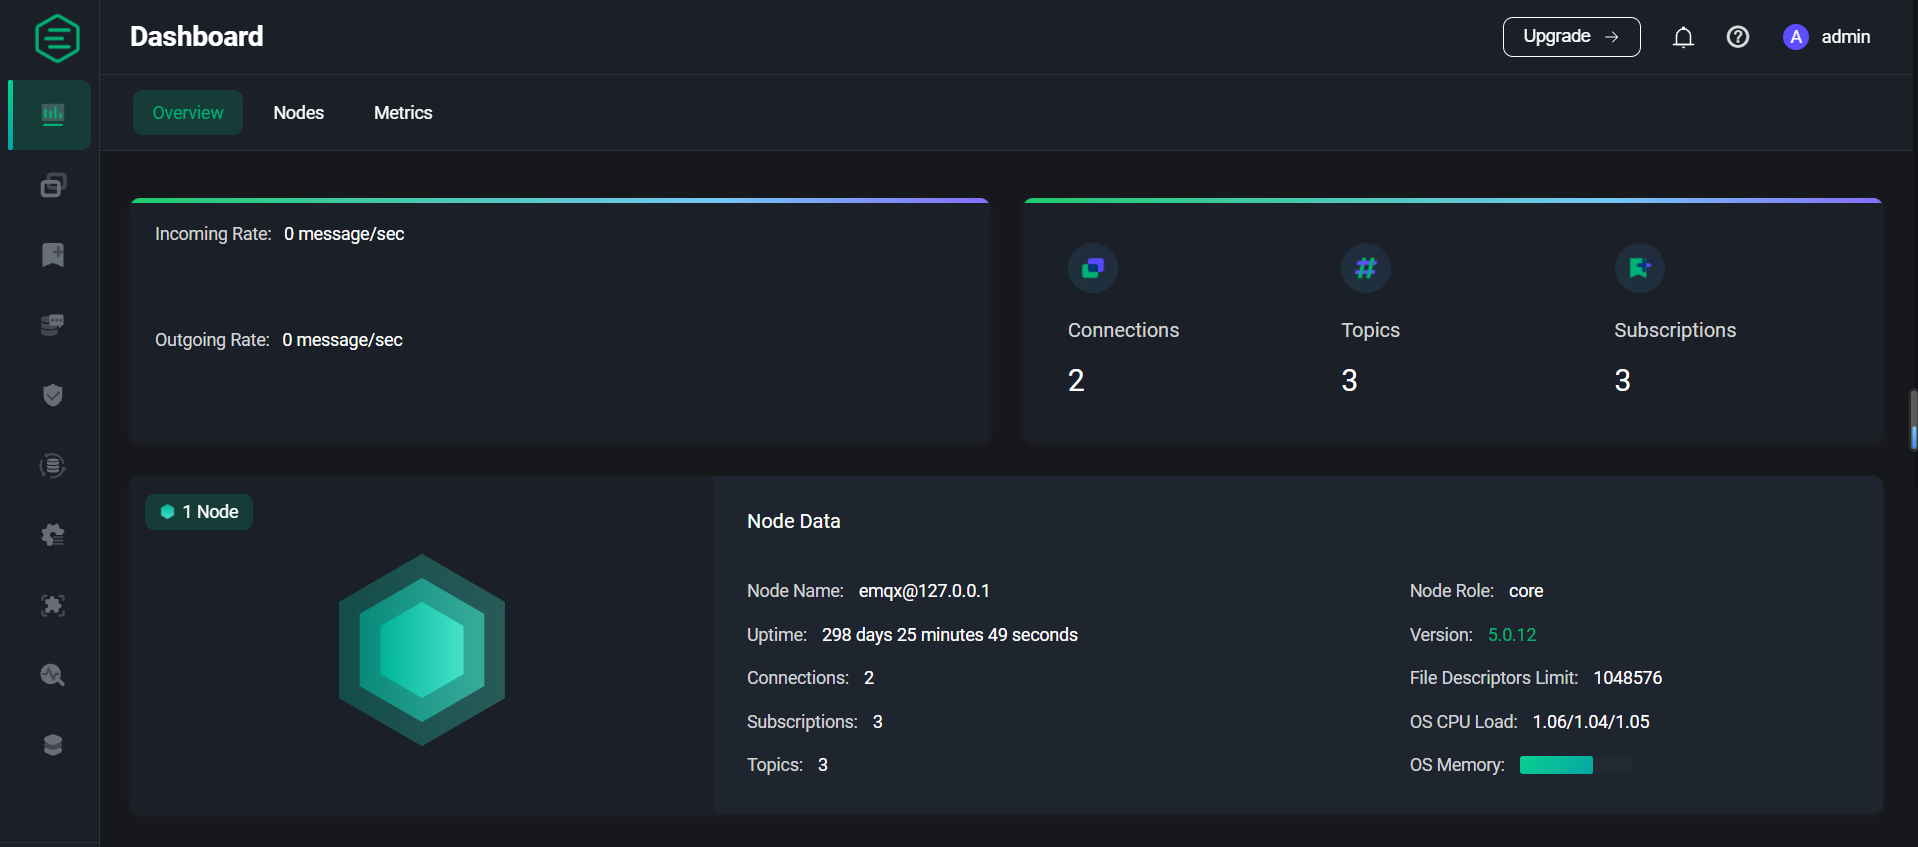Viewport: 1918px width, 847px height.
Task: Click node name emqx@127.0.0.1
Action: 924,591
